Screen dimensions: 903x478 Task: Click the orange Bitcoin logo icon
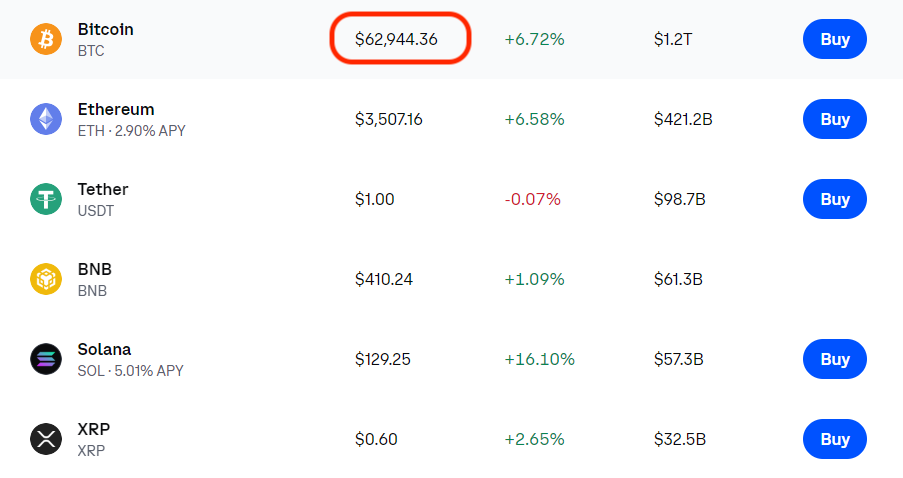46,39
